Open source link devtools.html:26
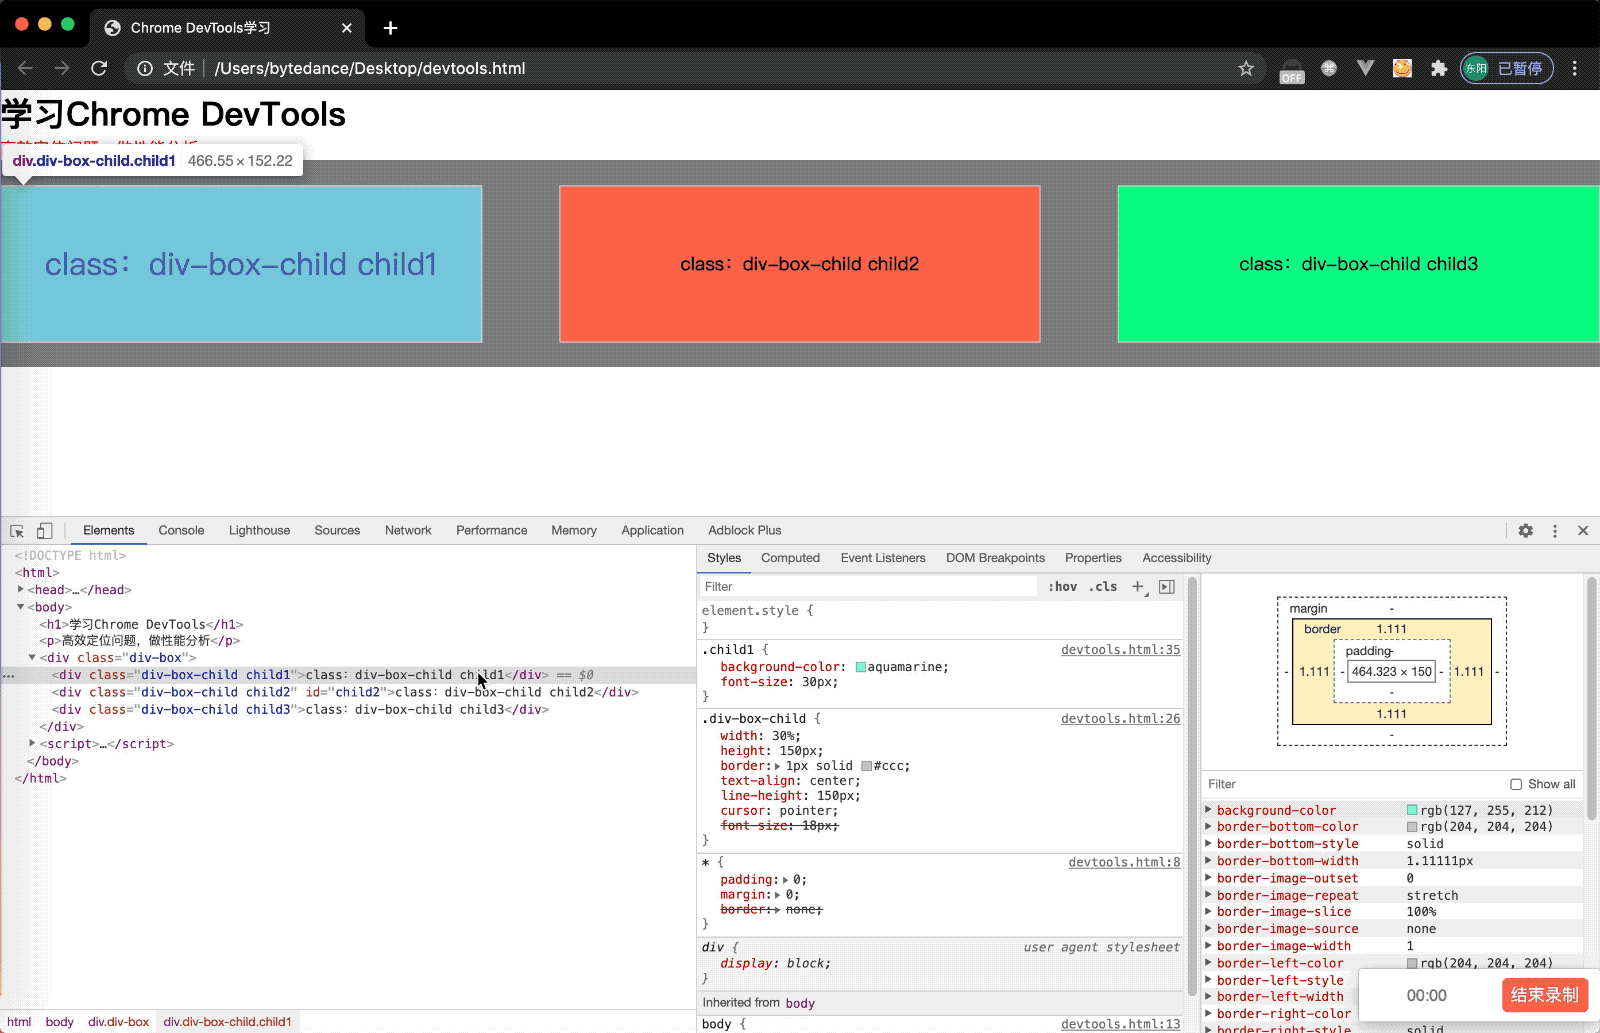The height and width of the screenshot is (1033, 1600). [1120, 719]
